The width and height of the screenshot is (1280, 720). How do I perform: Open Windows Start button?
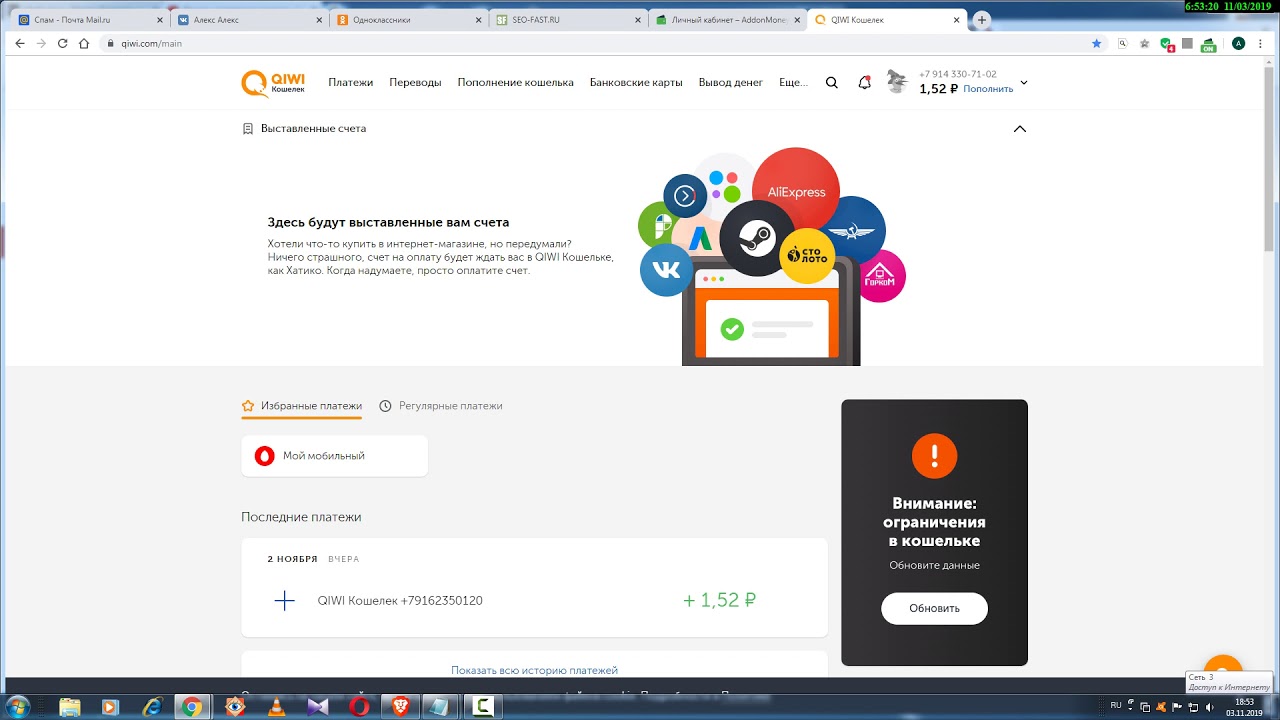pos(17,707)
